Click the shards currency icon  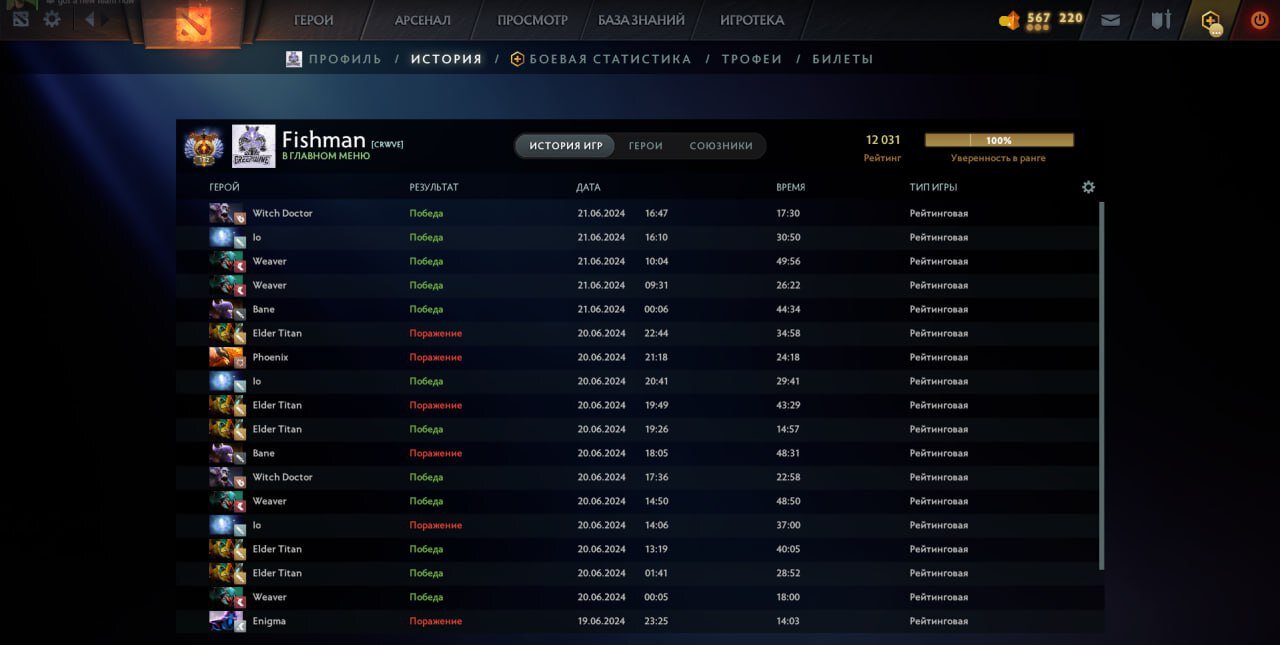click(1009, 20)
